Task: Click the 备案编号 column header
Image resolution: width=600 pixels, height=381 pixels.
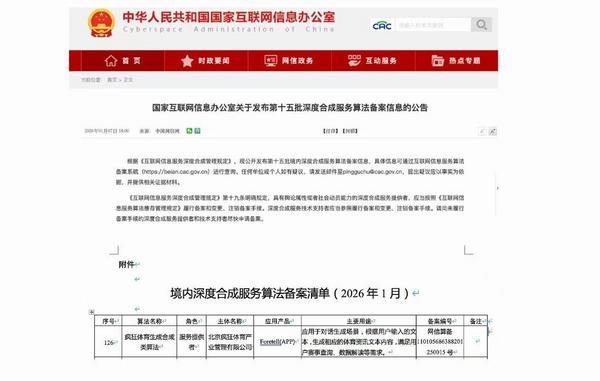Action: (x=440, y=321)
